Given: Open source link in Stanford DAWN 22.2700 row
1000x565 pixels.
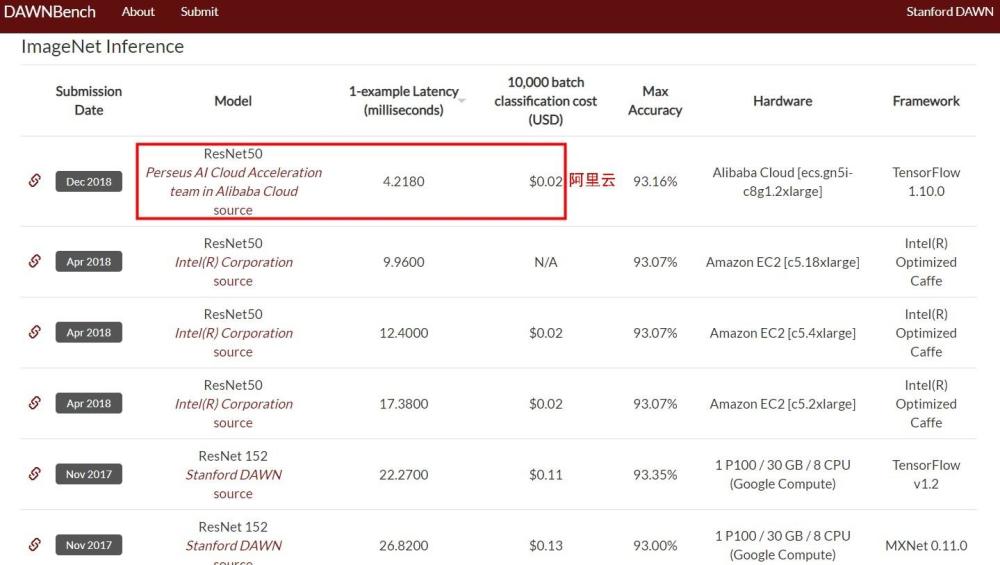Looking at the screenshot, I should click(x=233, y=494).
